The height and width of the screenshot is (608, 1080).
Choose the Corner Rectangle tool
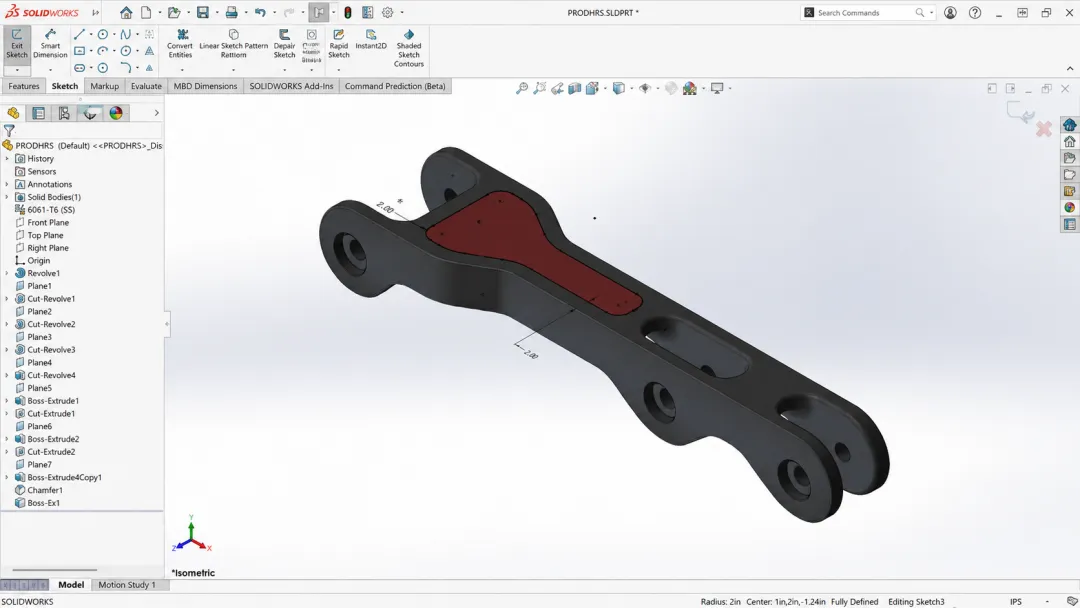coord(79,51)
